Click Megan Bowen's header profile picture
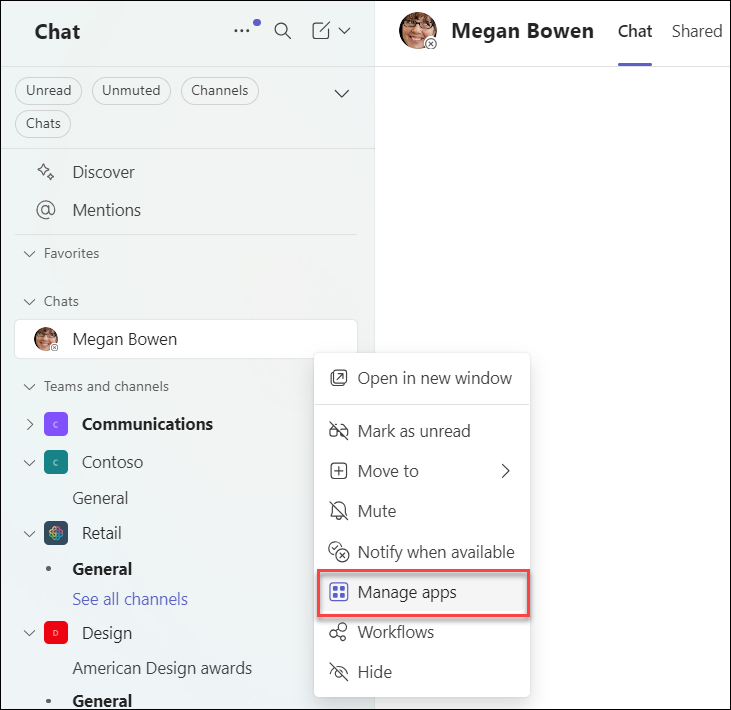 pos(418,31)
